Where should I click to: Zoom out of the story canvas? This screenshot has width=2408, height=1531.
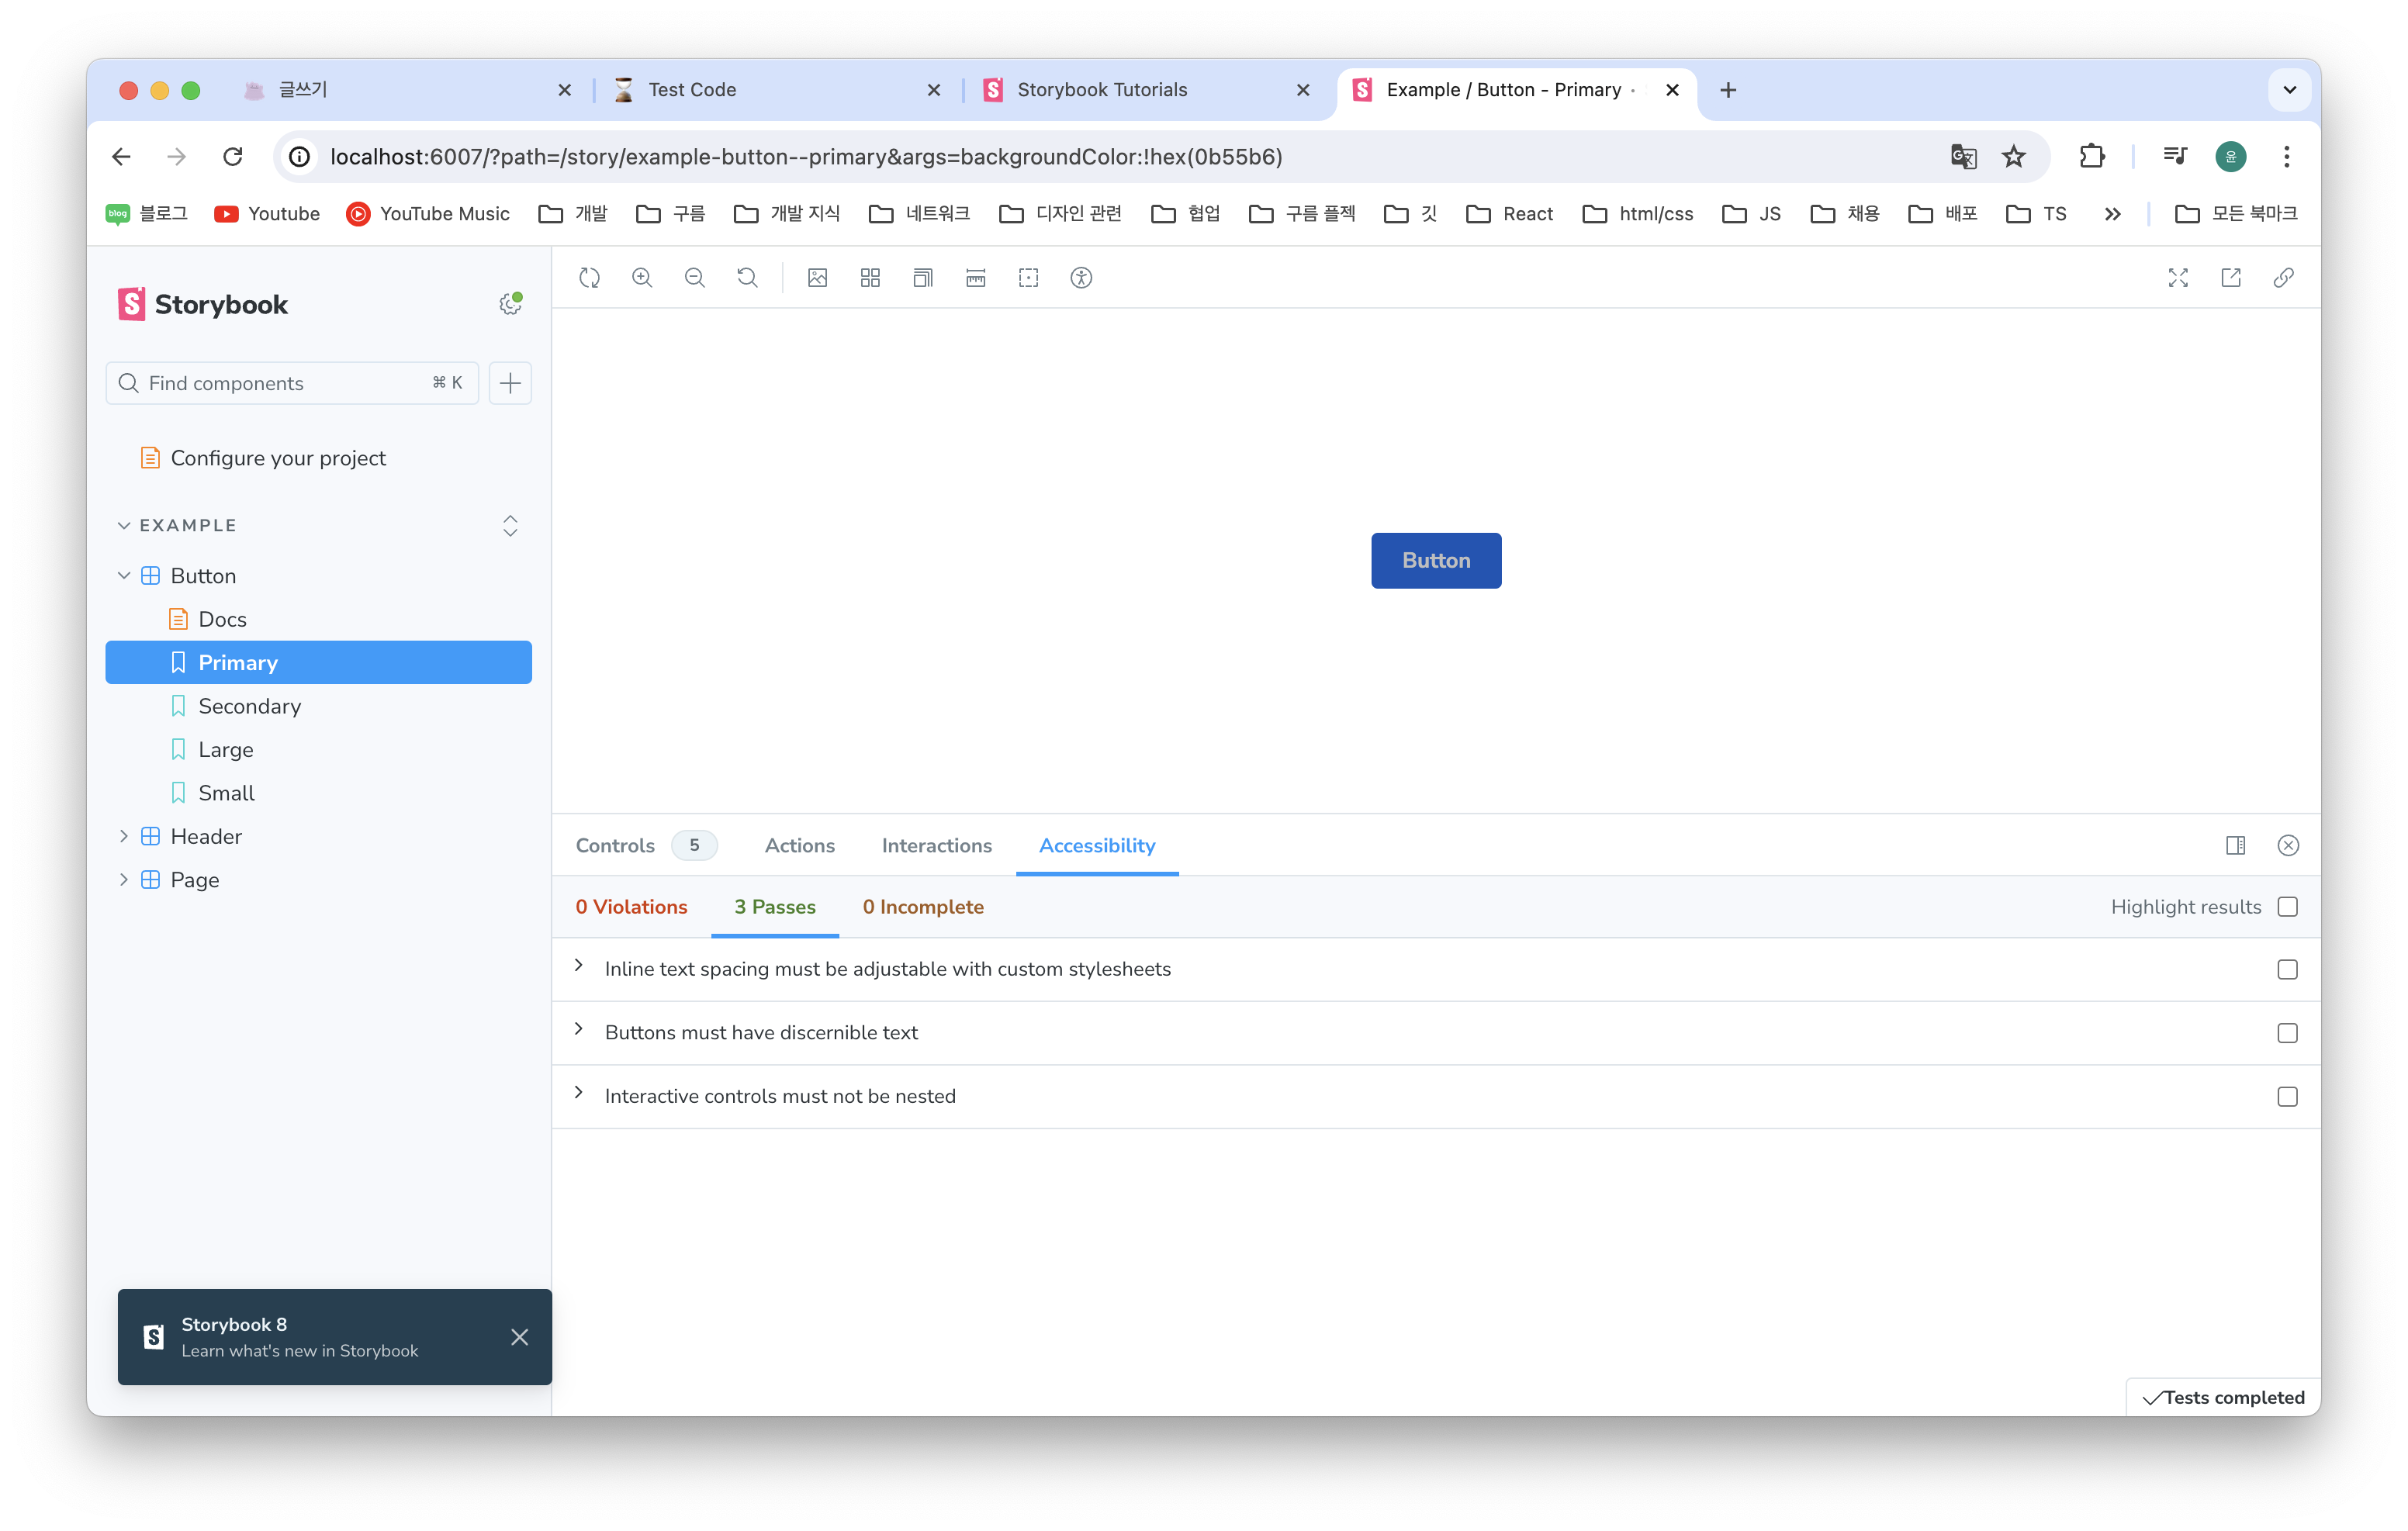[695, 278]
